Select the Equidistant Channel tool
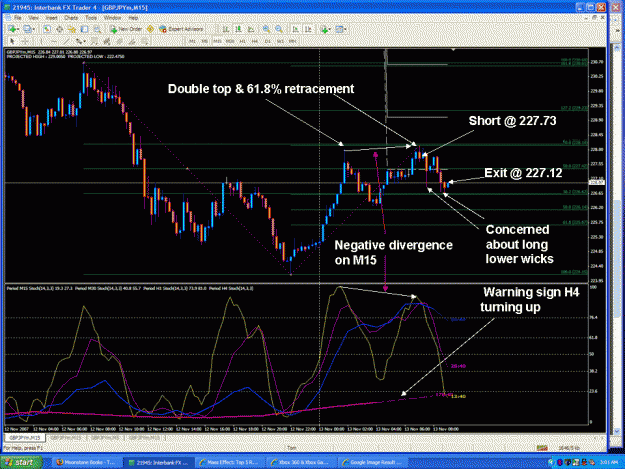The height and width of the screenshot is (469, 625). [x=79, y=41]
